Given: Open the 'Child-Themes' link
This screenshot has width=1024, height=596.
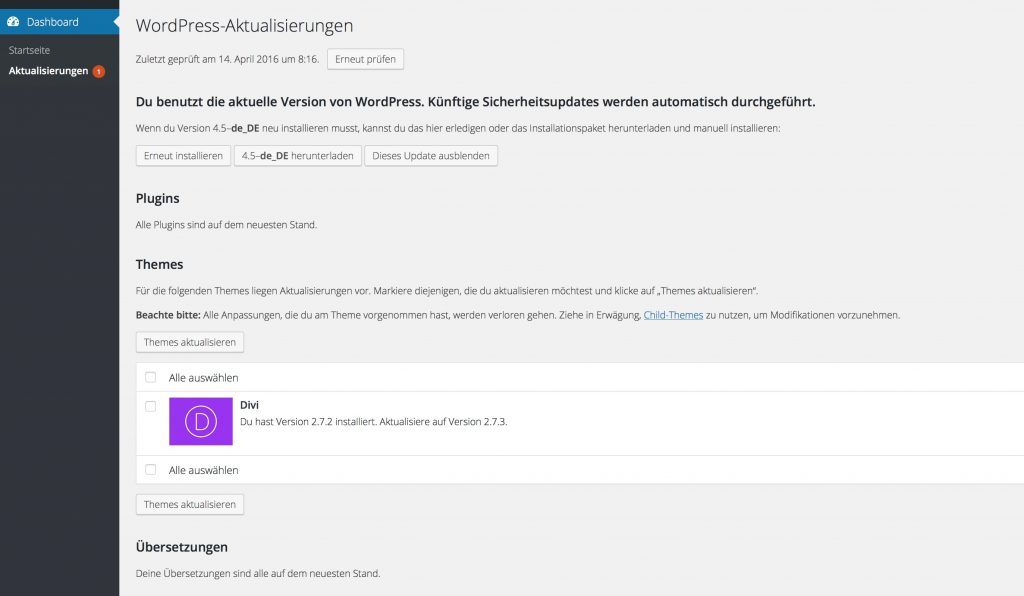Looking at the screenshot, I should pos(670,315).
